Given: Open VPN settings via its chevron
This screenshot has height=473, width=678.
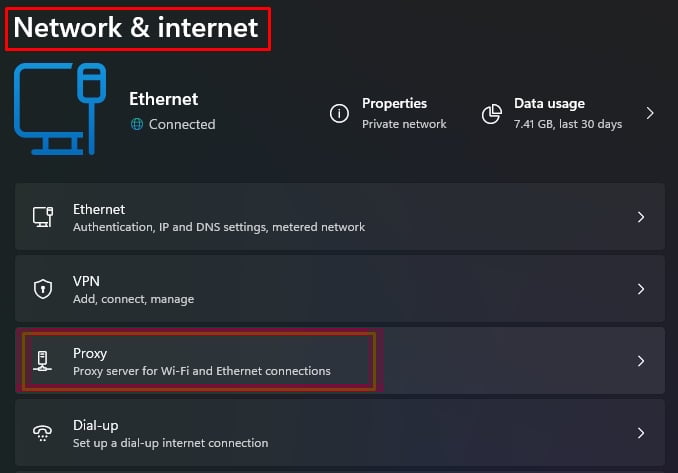Looking at the screenshot, I should (641, 289).
